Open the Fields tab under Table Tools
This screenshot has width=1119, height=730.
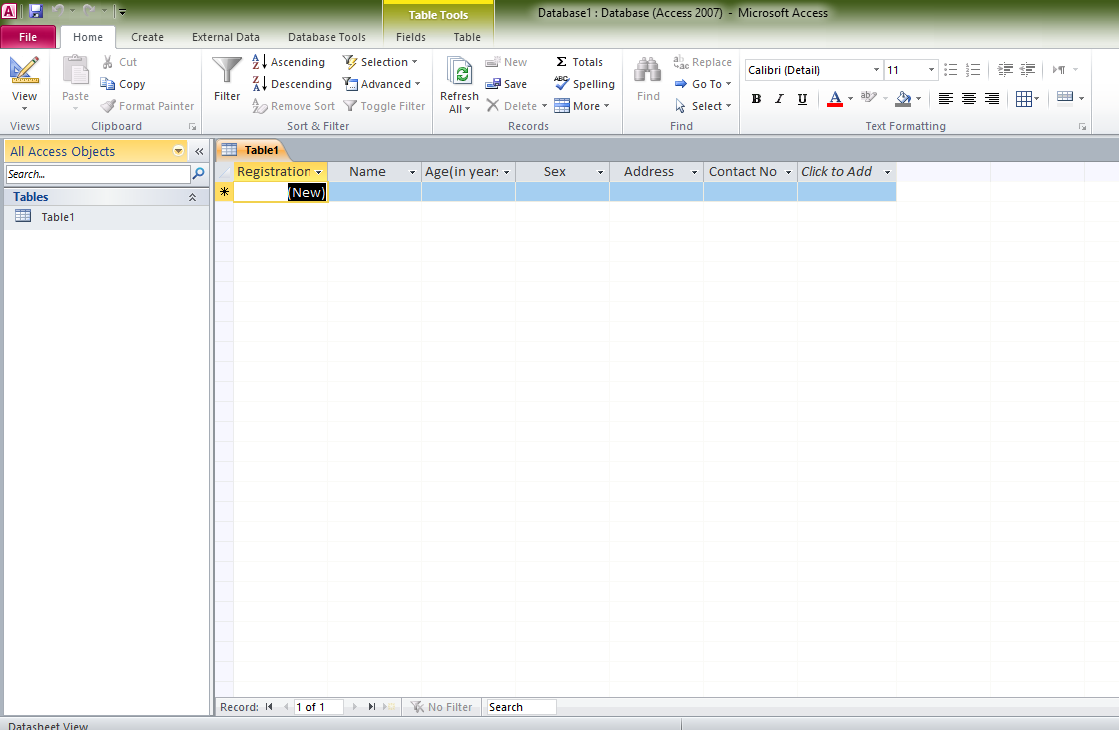coord(410,37)
